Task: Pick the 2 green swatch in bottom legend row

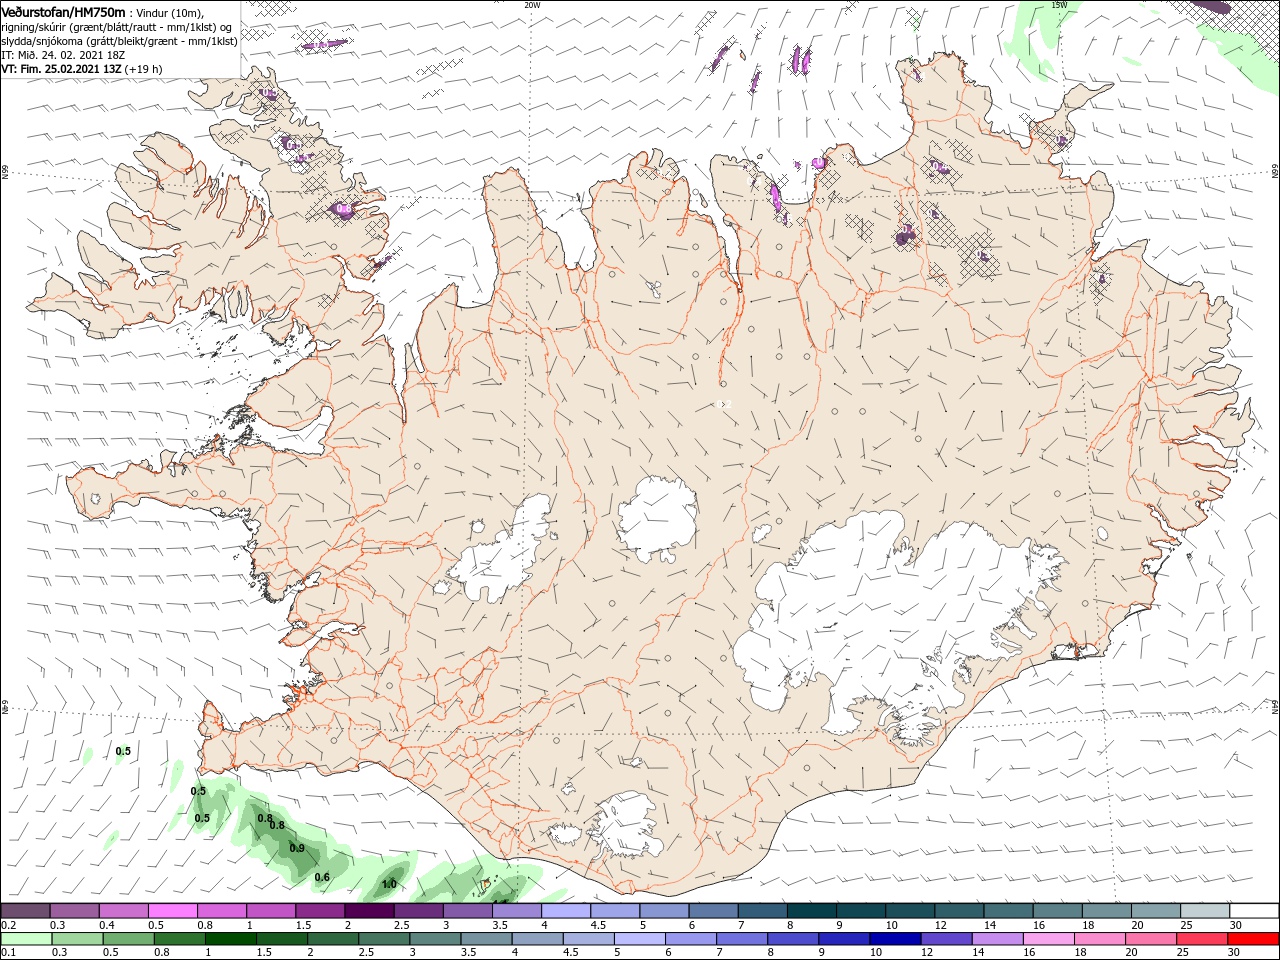Action: (332, 939)
